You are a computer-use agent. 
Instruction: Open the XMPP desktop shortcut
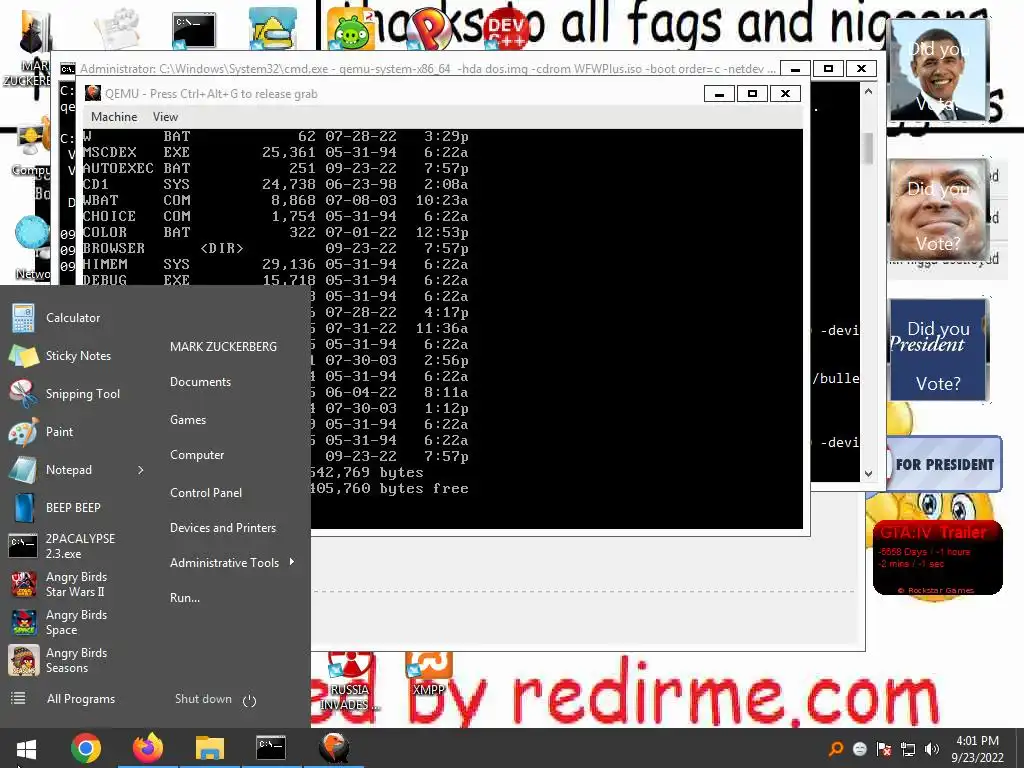tap(428, 673)
